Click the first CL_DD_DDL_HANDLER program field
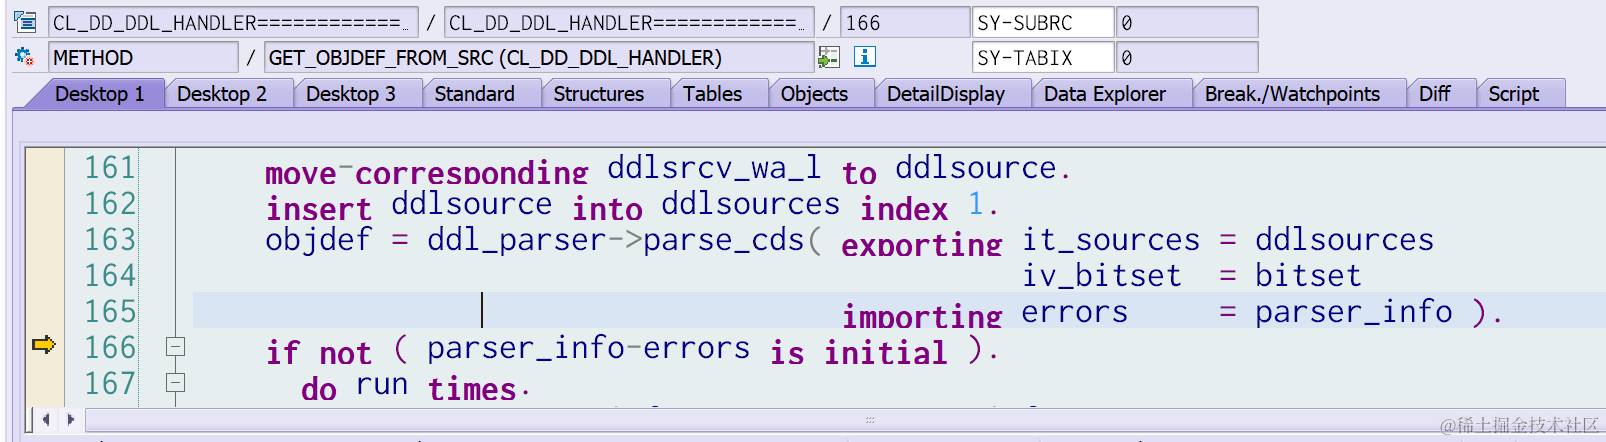 233,22
